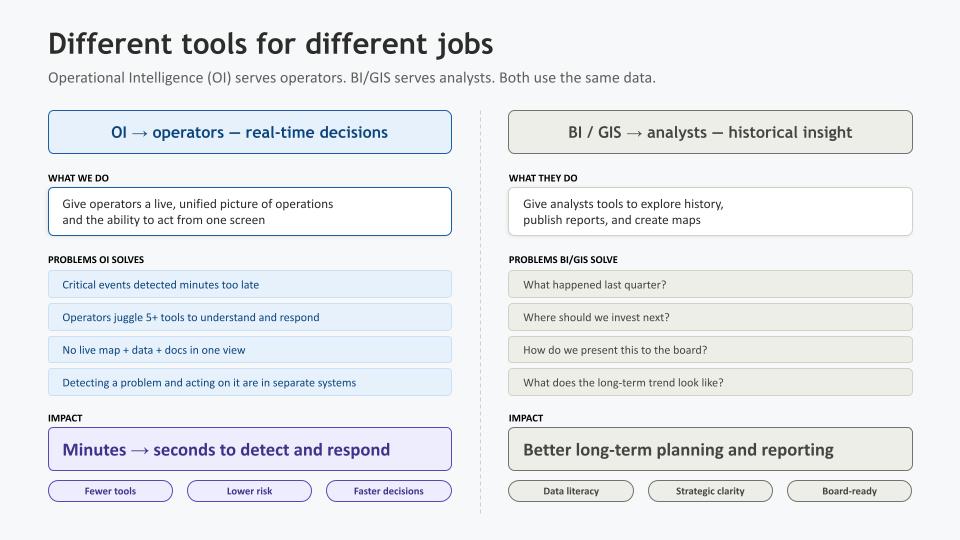The width and height of the screenshot is (960, 540).
Task: Select 'Critical events detected minutes too late' item
Action: coord(250,284)
